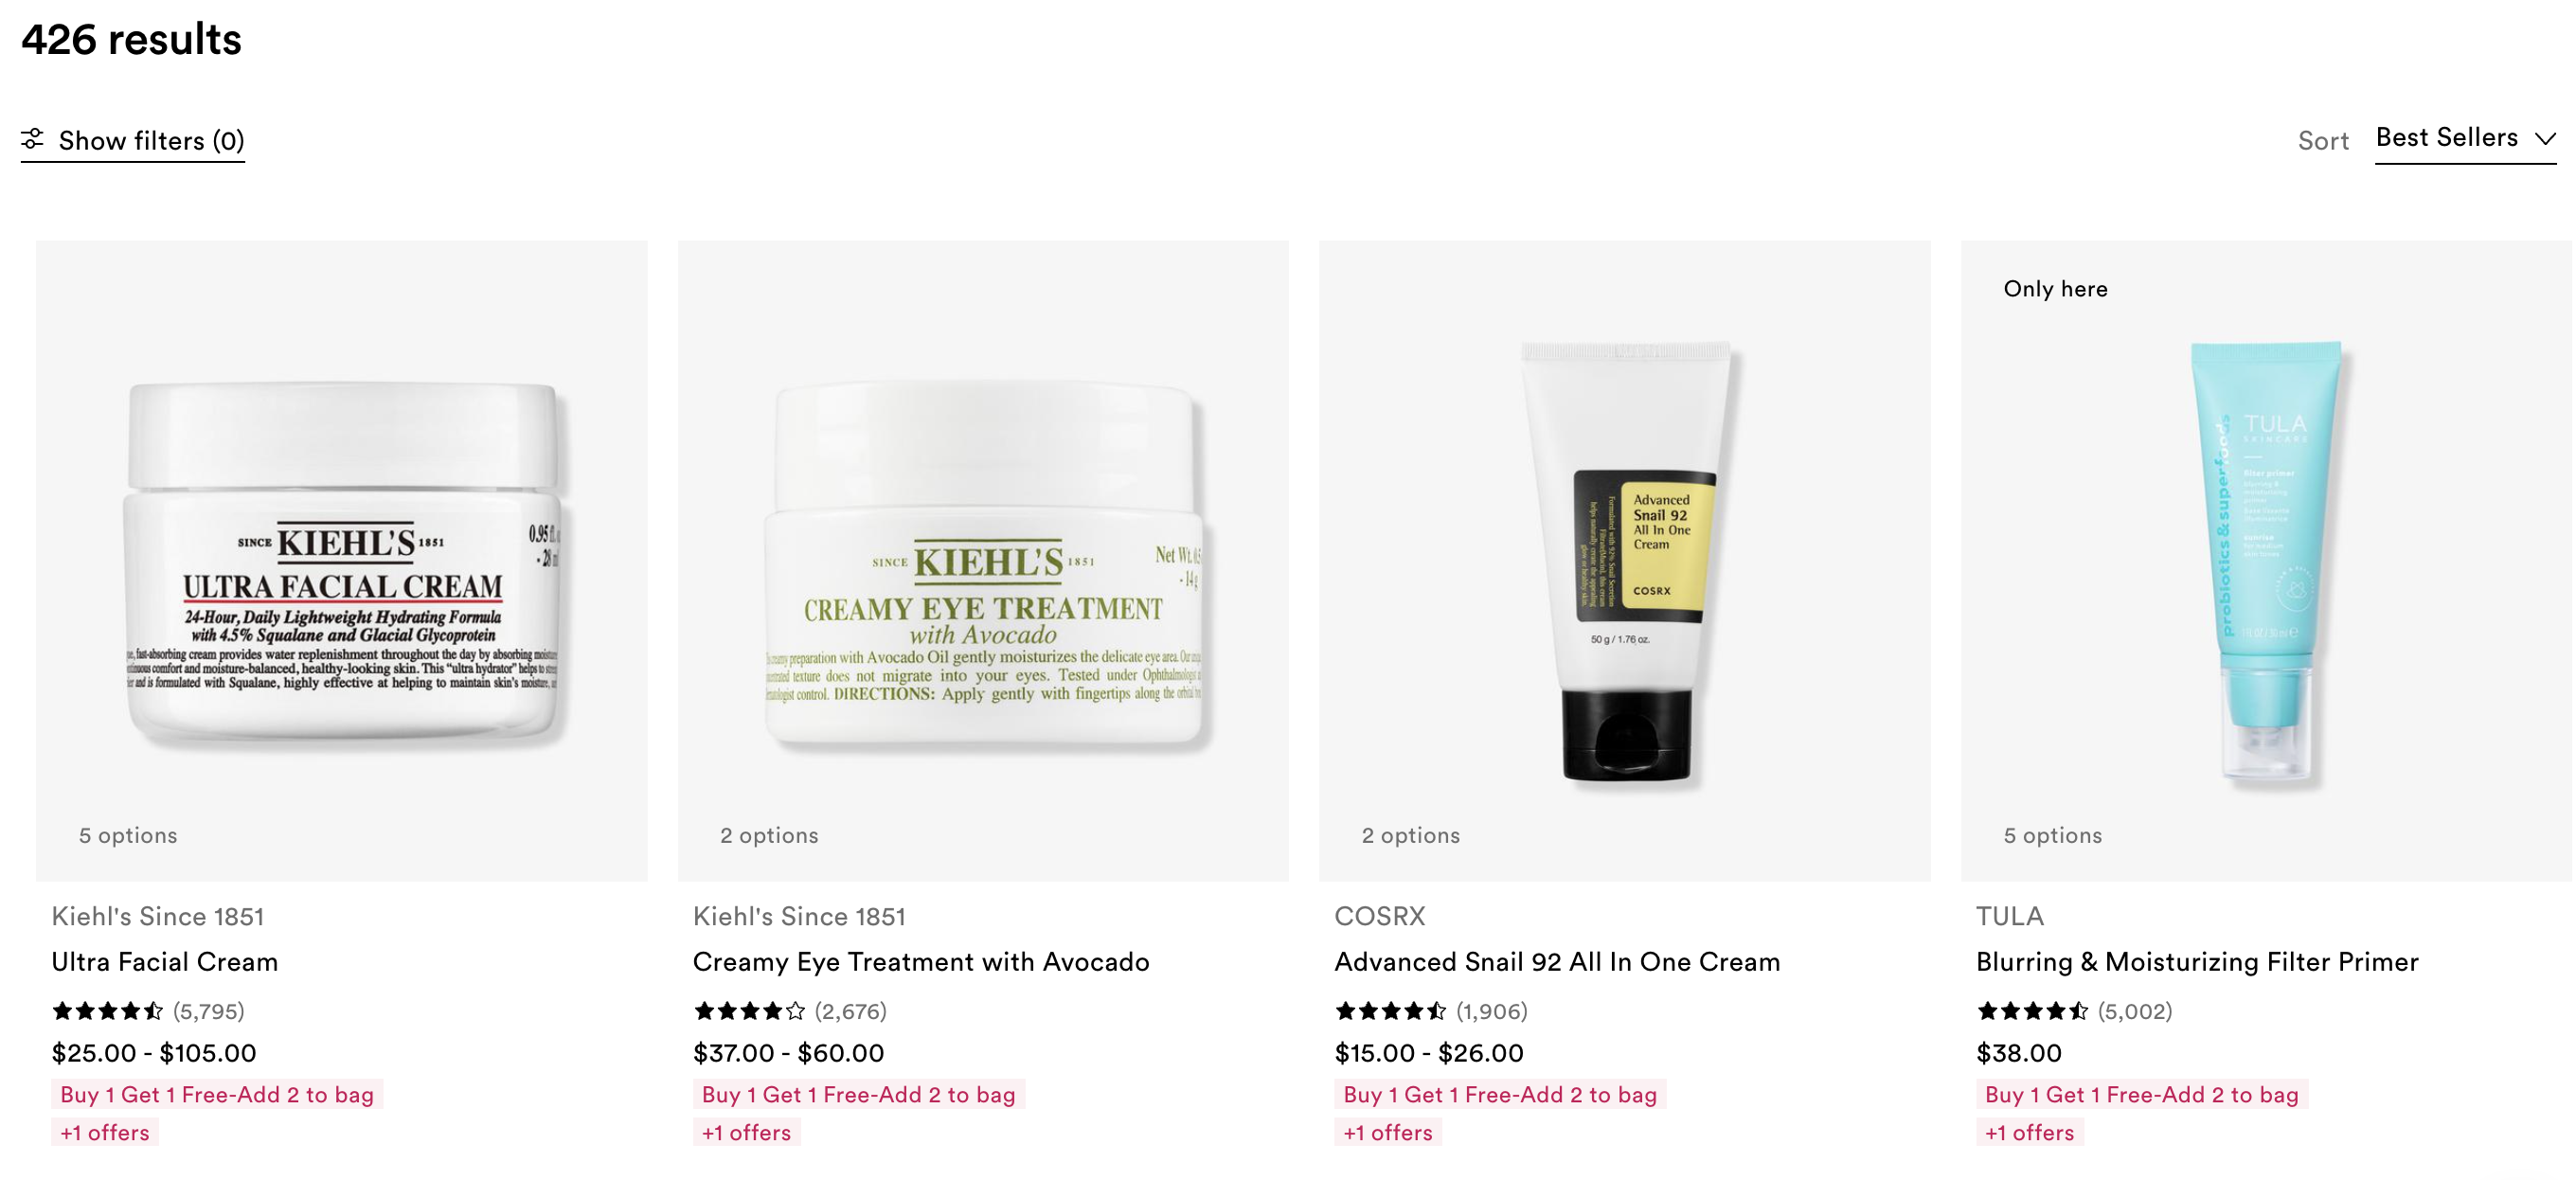The image size is (2576, 1180).
Task: Expand the Best Sellers sort dropdown
Action: (2465, 137)
